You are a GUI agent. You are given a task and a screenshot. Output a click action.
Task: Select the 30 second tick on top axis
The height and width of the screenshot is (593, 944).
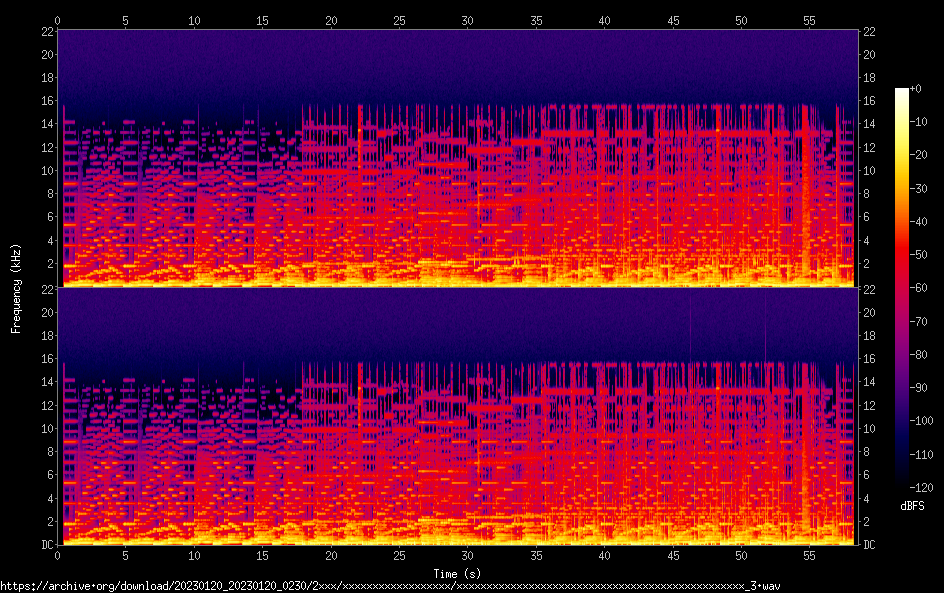467,20
